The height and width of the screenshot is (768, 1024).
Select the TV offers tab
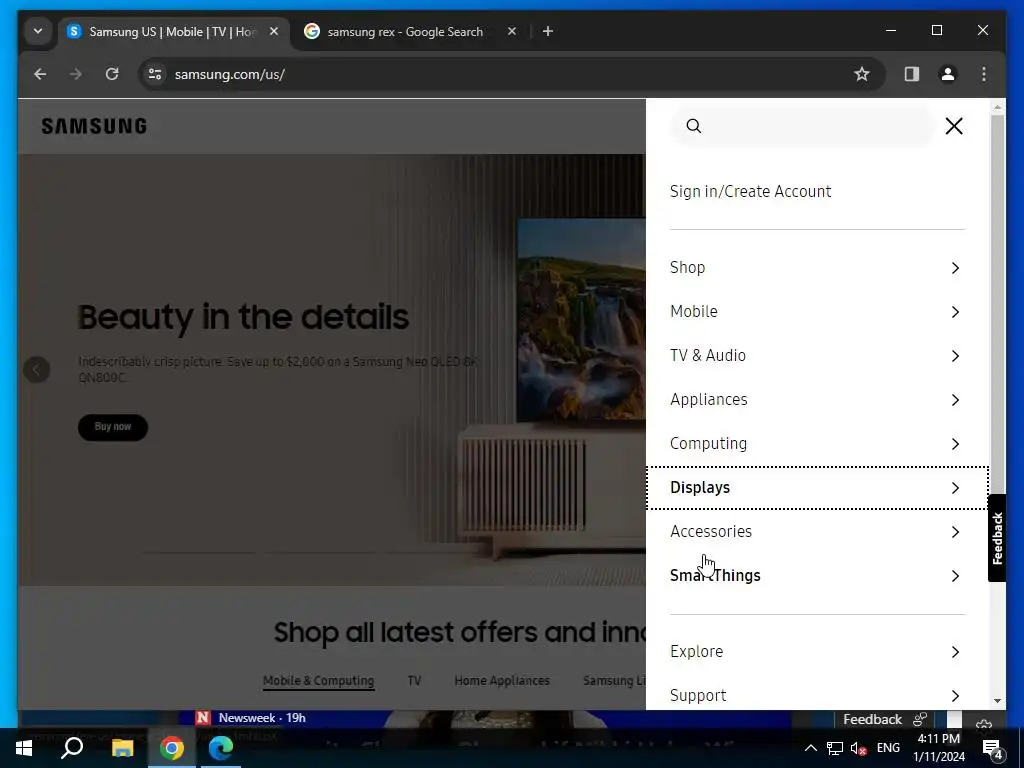click(x=414, y=680)
